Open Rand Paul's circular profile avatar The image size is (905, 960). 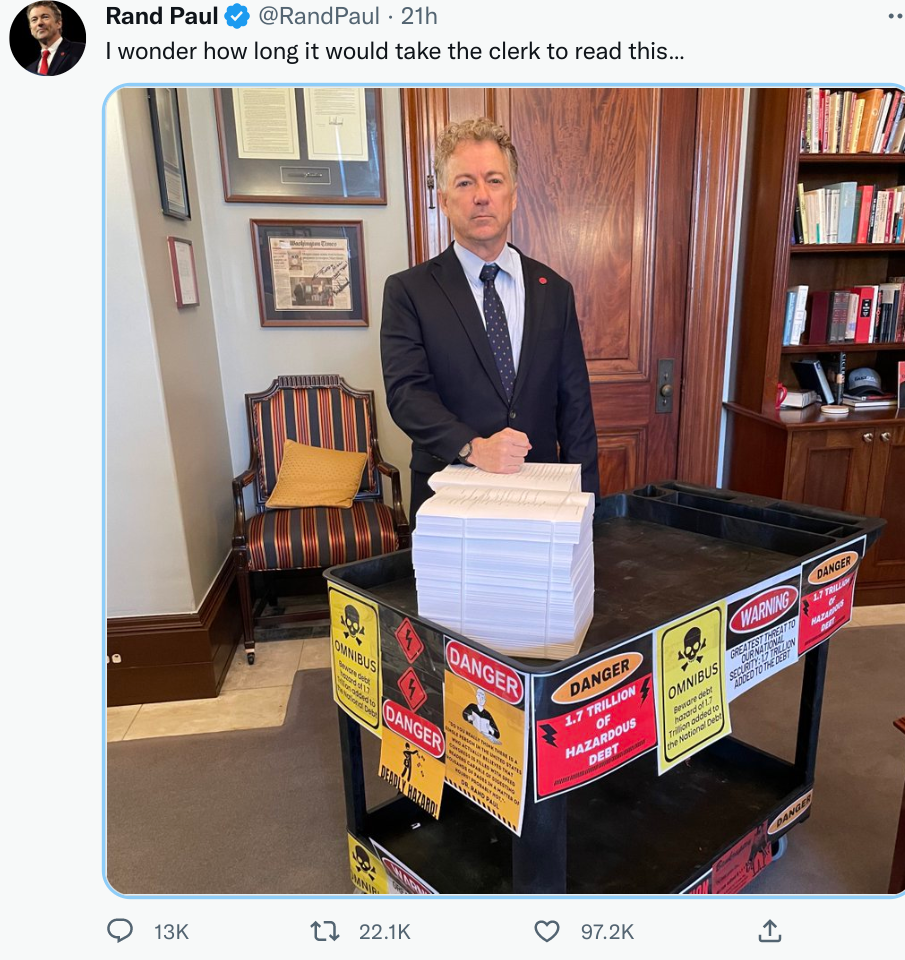click(48, 38)
